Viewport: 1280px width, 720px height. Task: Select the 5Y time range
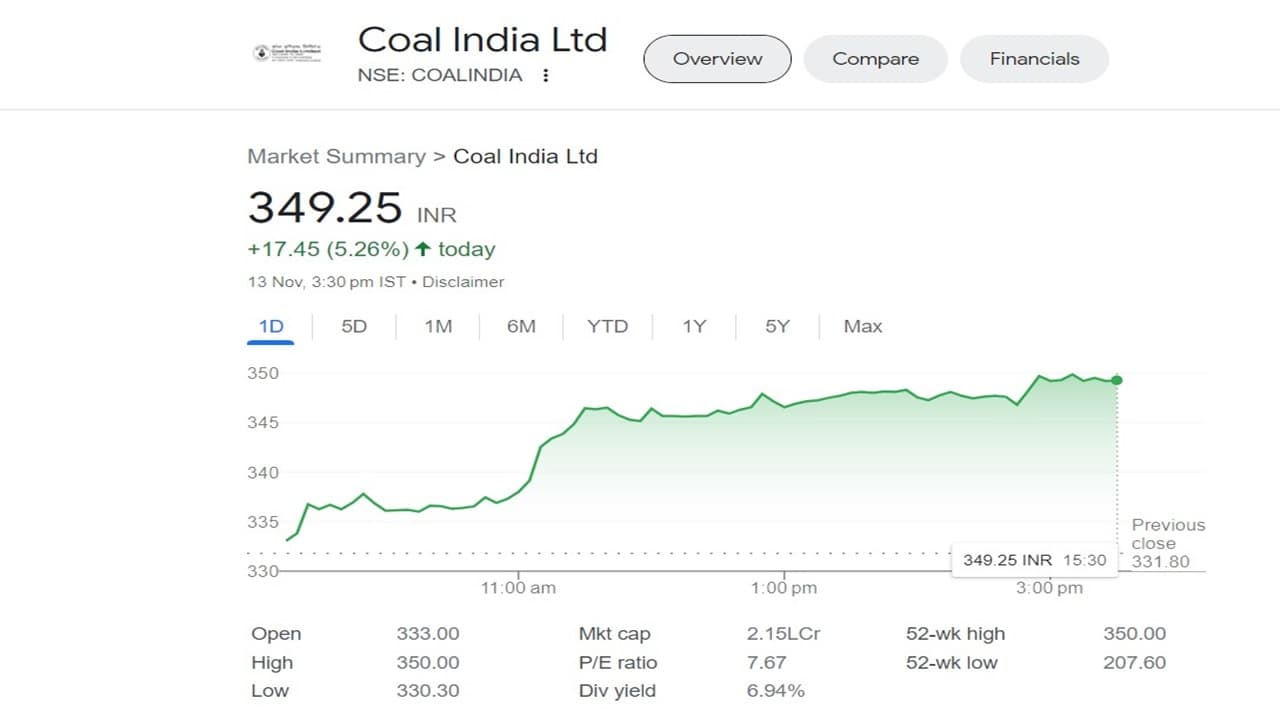tap(777, 326)
